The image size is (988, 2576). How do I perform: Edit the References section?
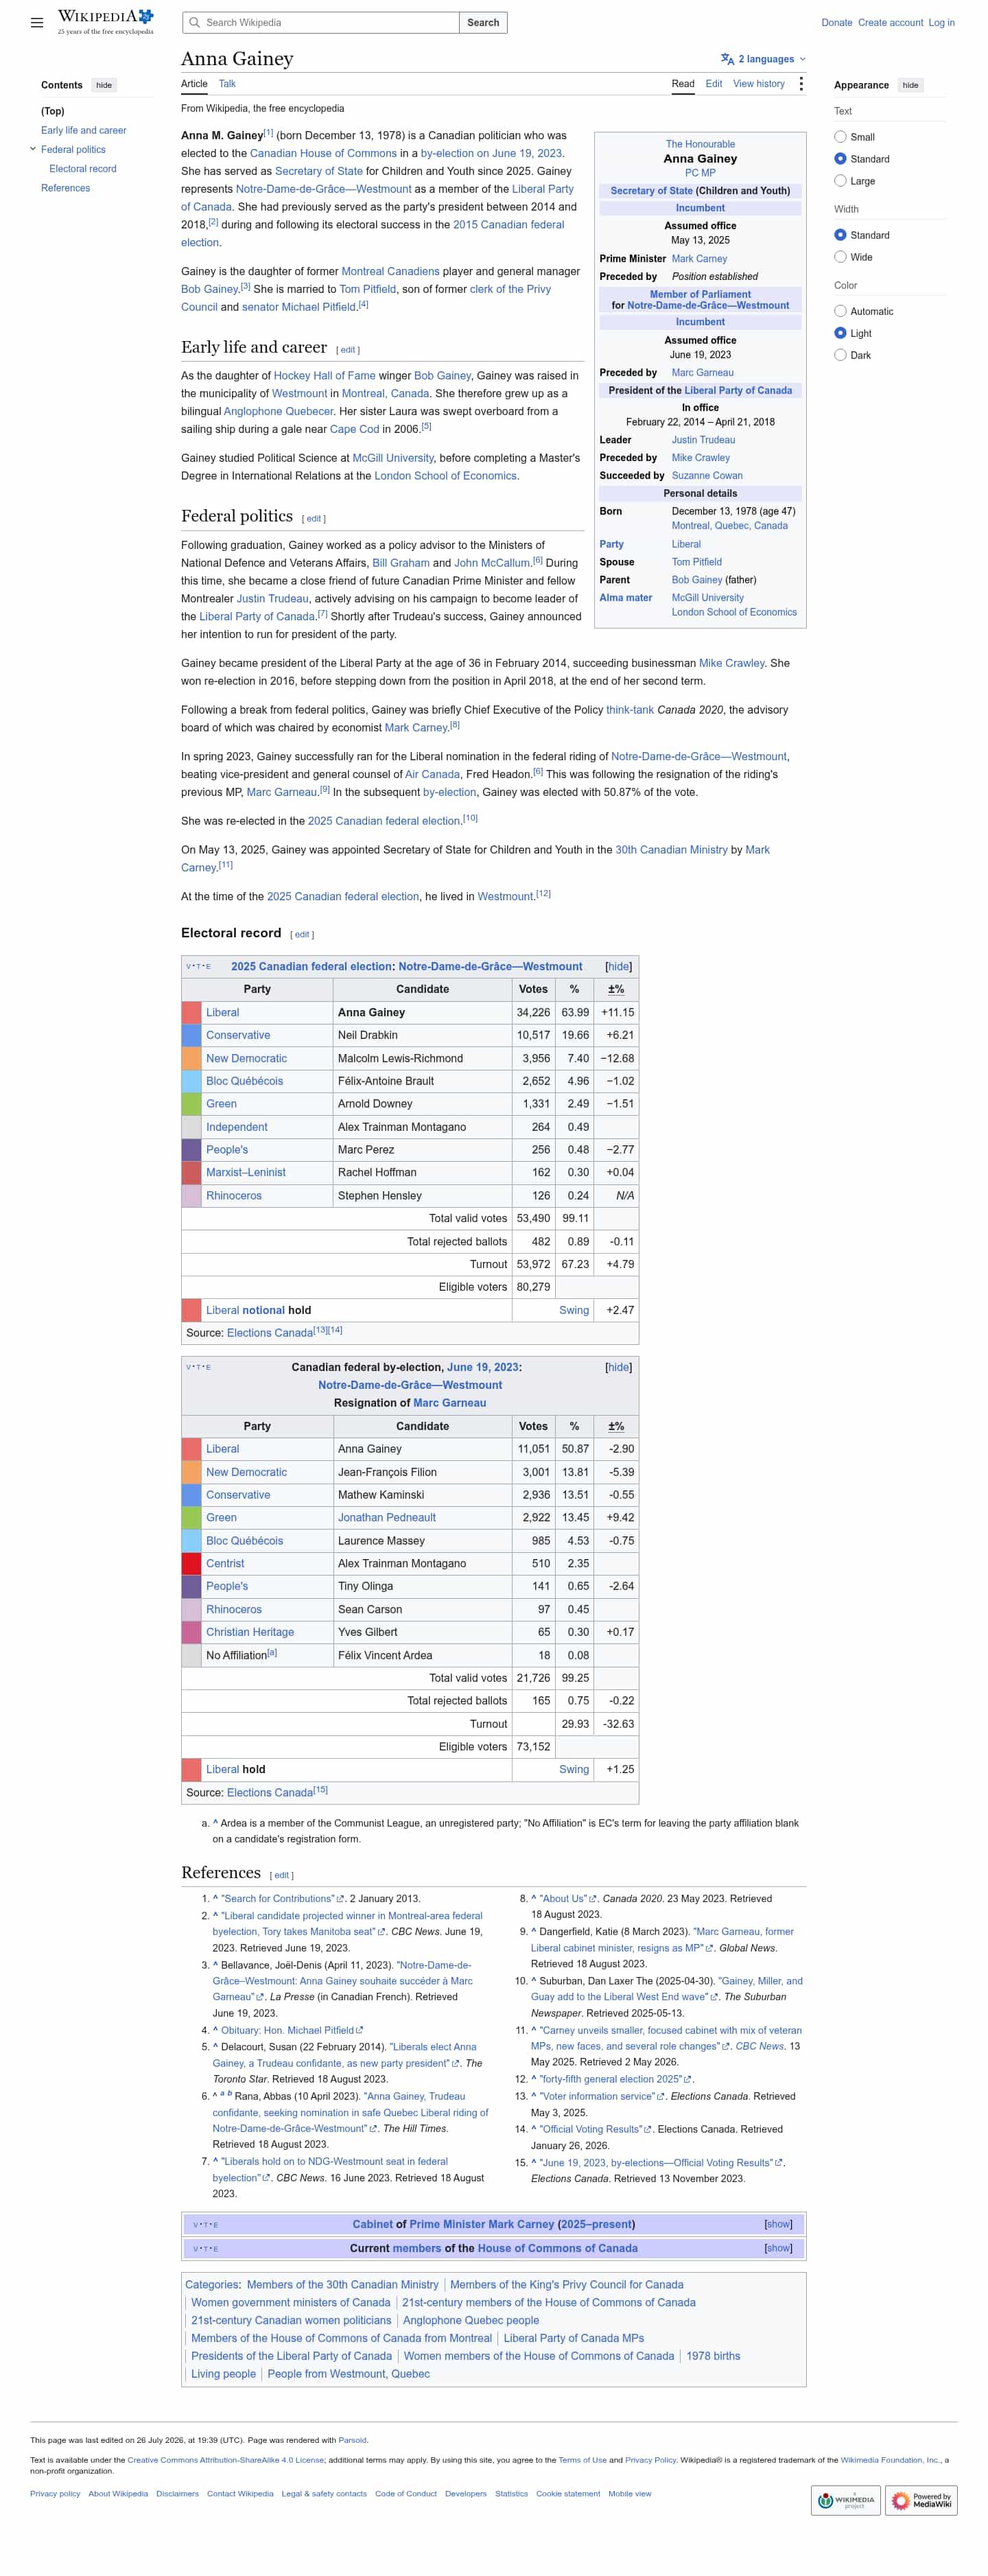click(282, 1875)
